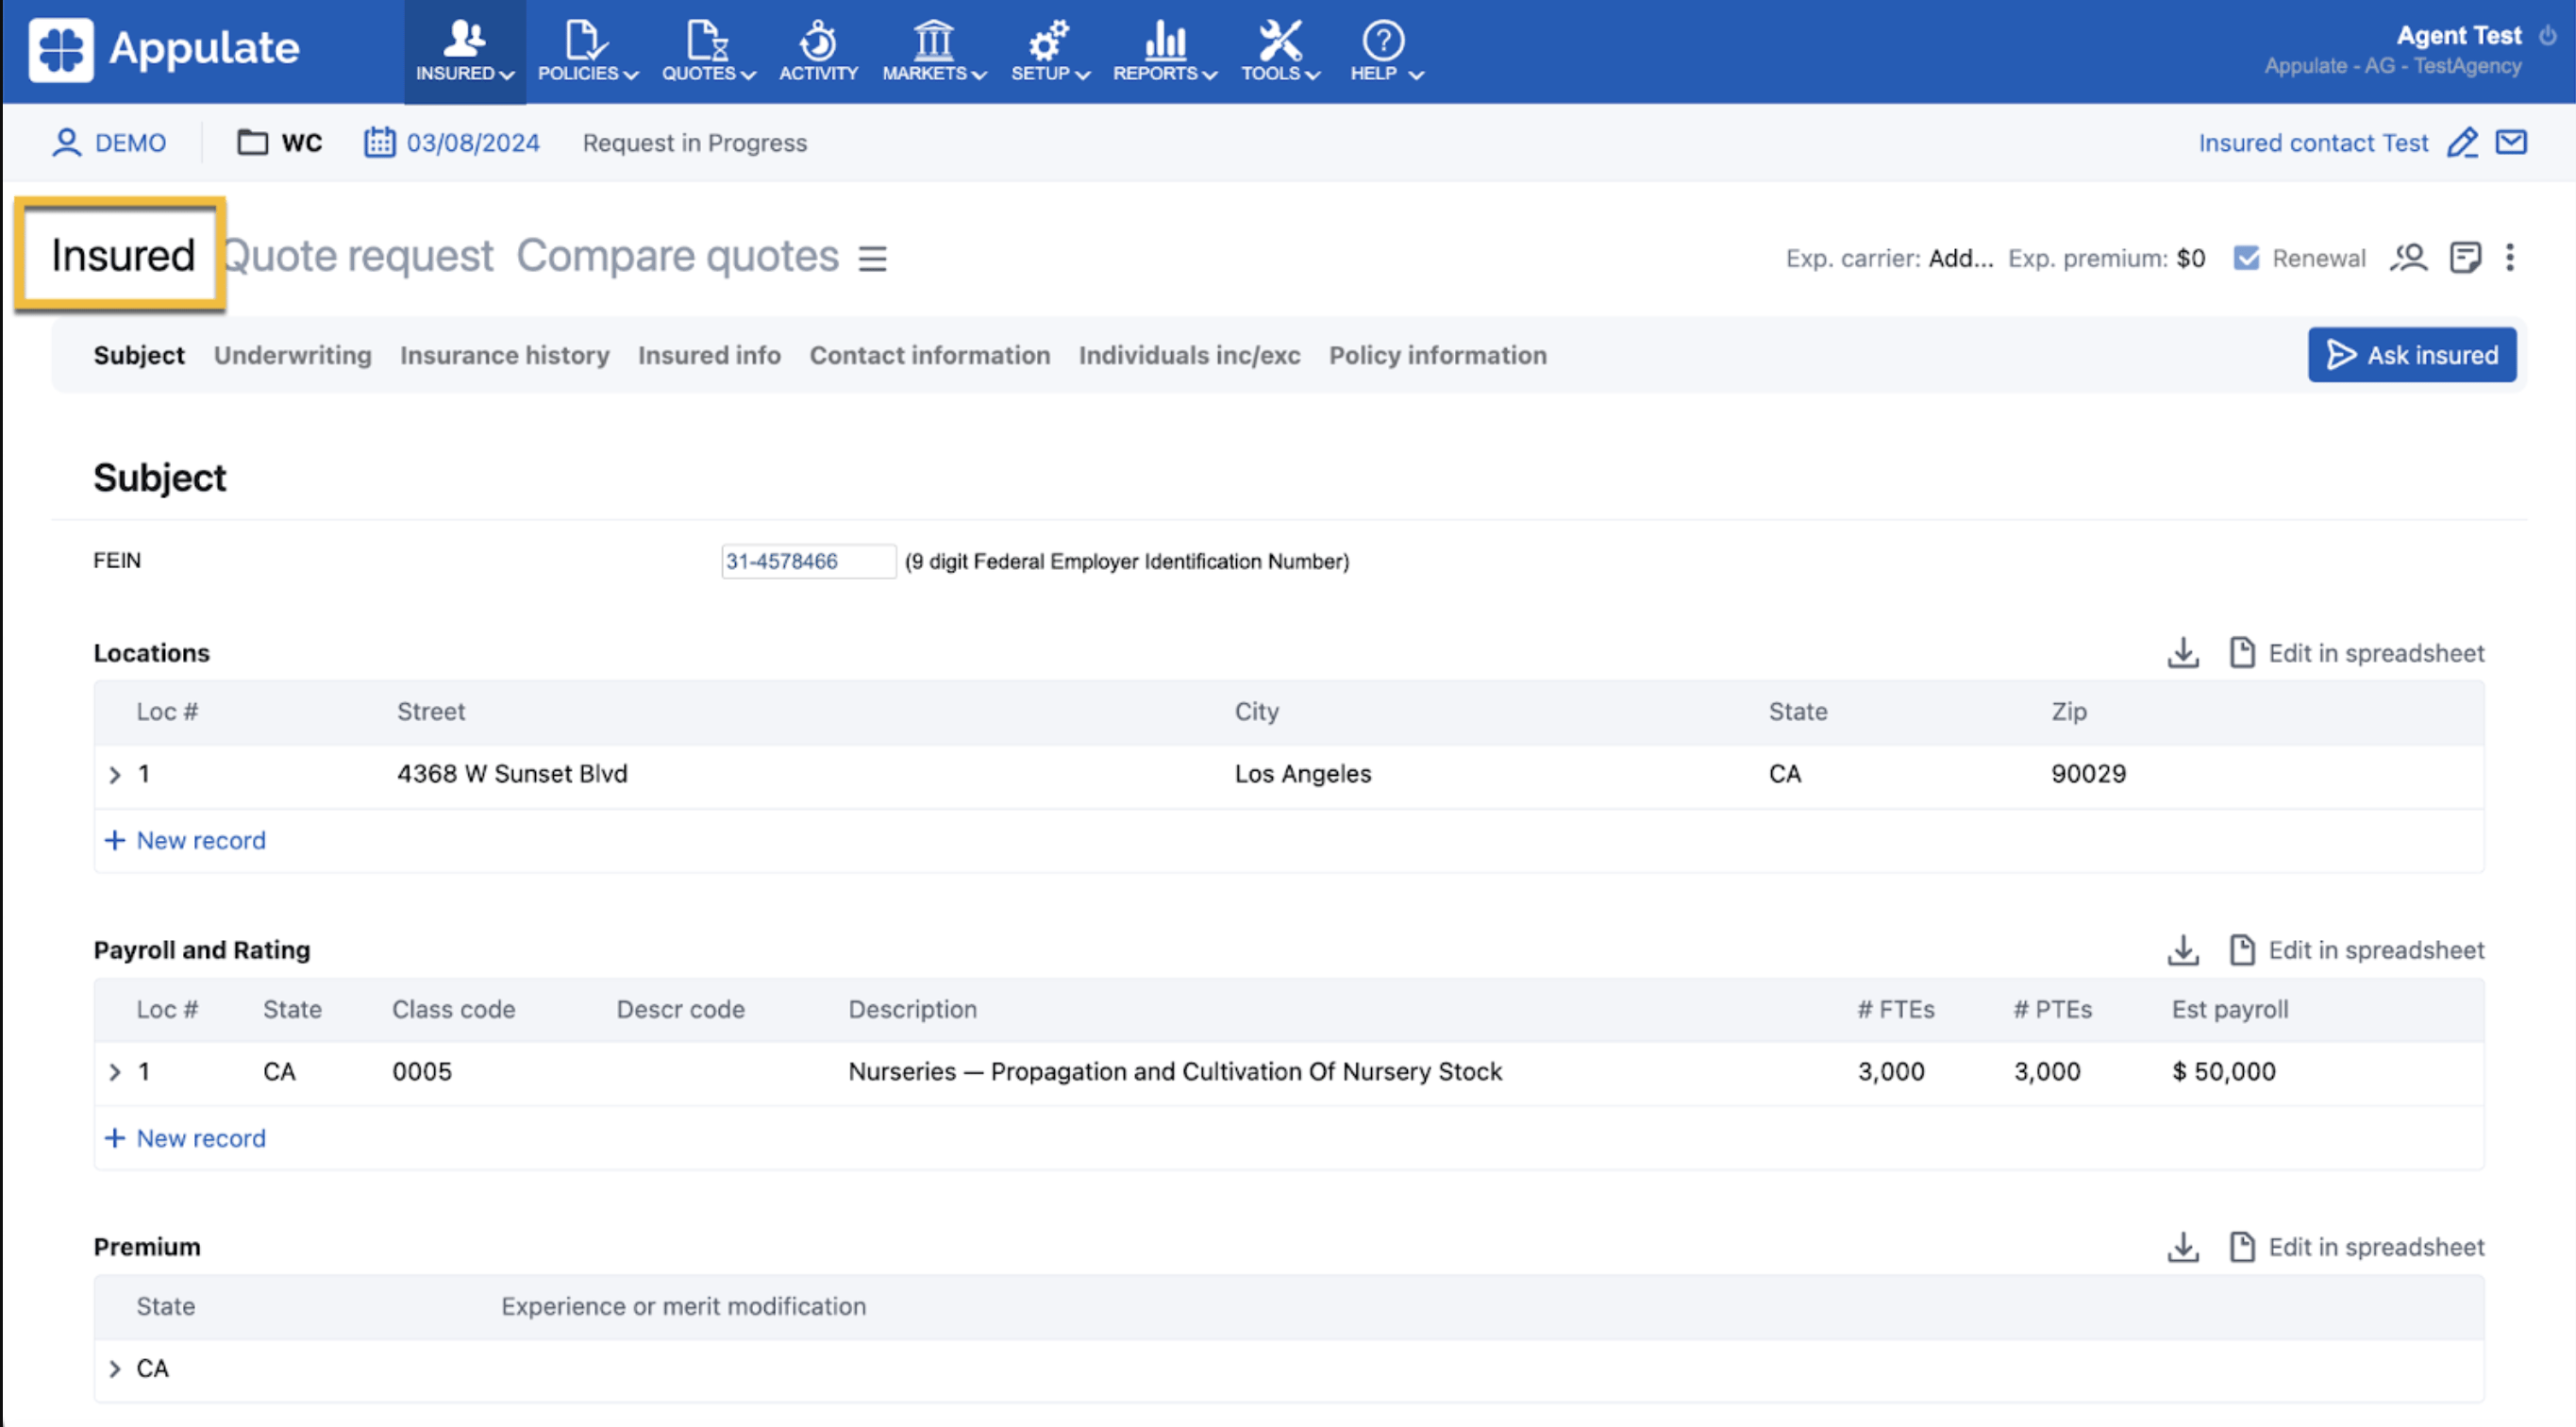Open the QUOTES menu
The height and width of the screenshot is (1427, 2576).
(x=708, y=51)
